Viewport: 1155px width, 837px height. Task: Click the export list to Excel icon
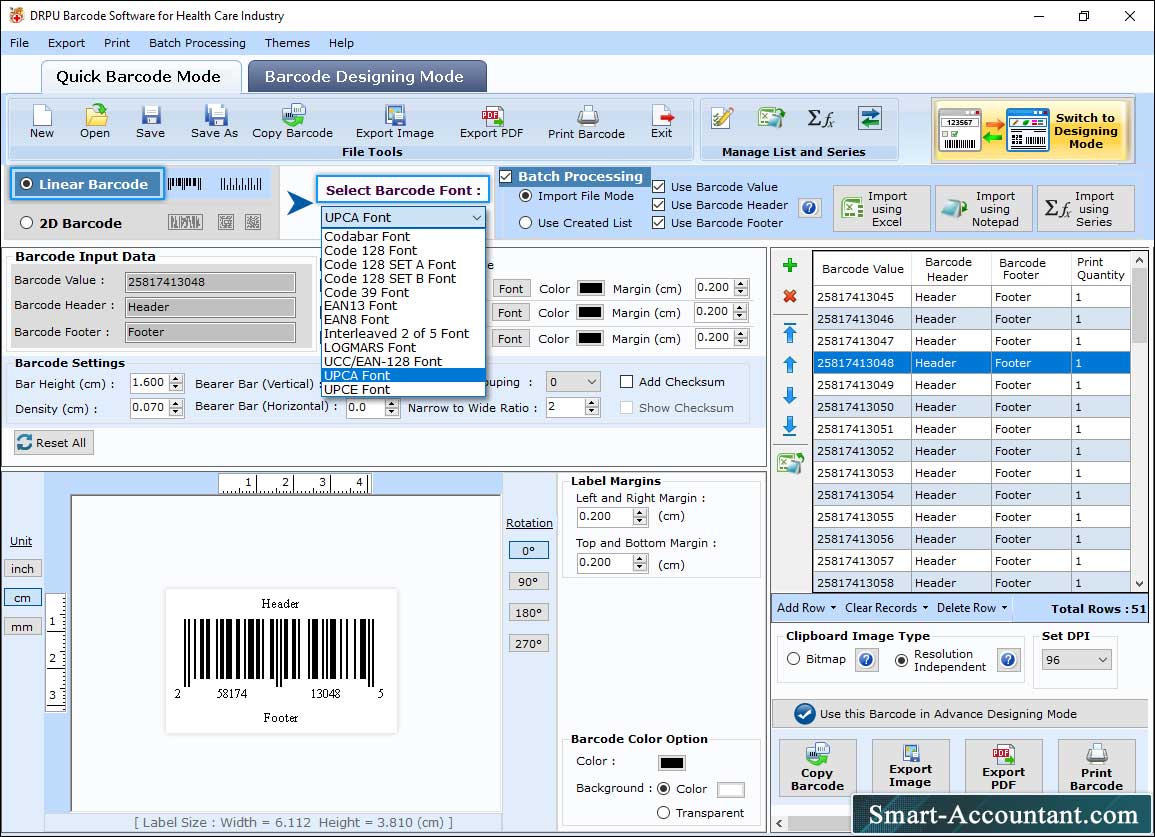pyautogui.click(x=790, y=463)
